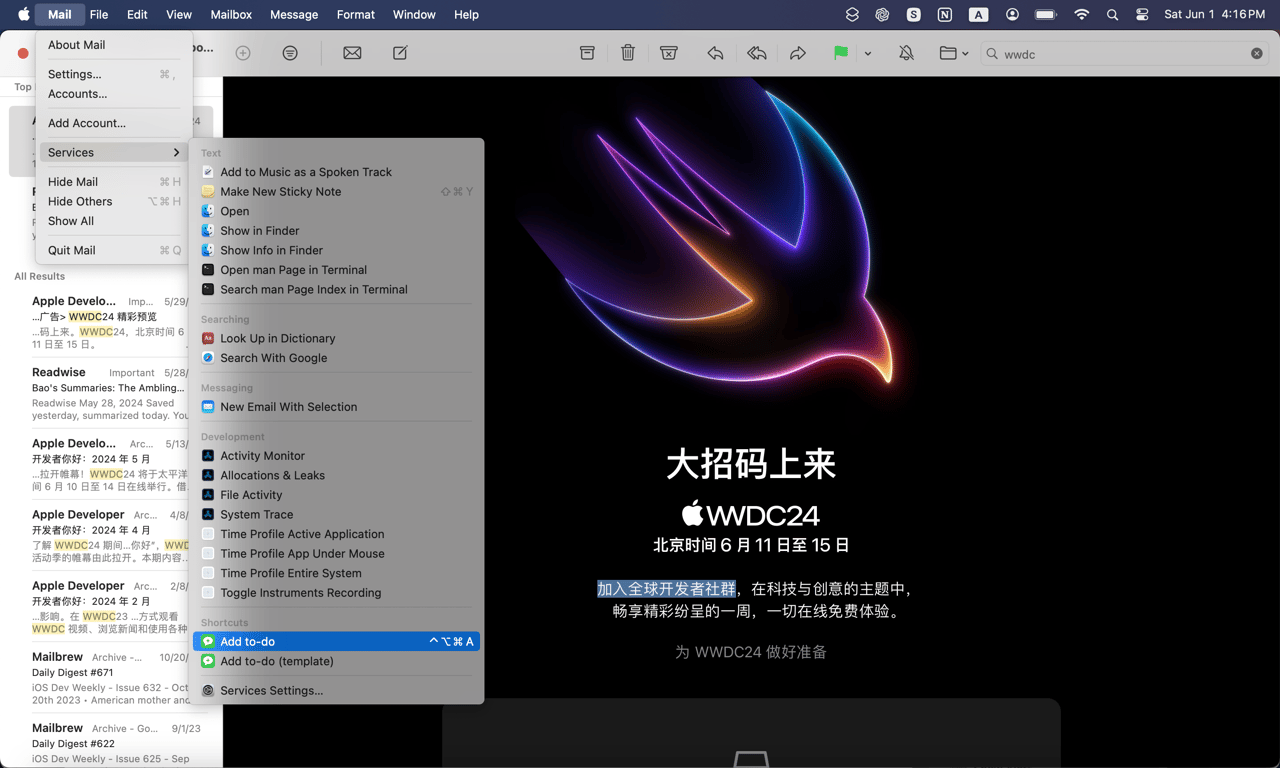Reply to the selected message

click(x=713, y=53)
